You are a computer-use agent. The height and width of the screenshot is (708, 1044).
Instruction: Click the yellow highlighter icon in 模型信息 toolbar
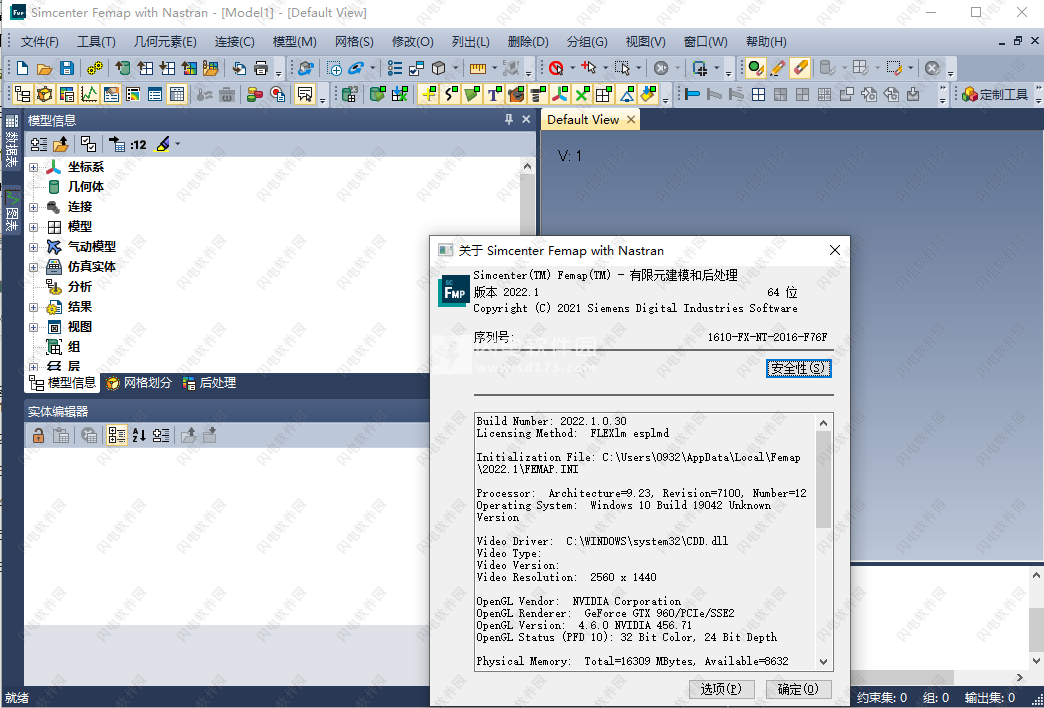point(161,144)
